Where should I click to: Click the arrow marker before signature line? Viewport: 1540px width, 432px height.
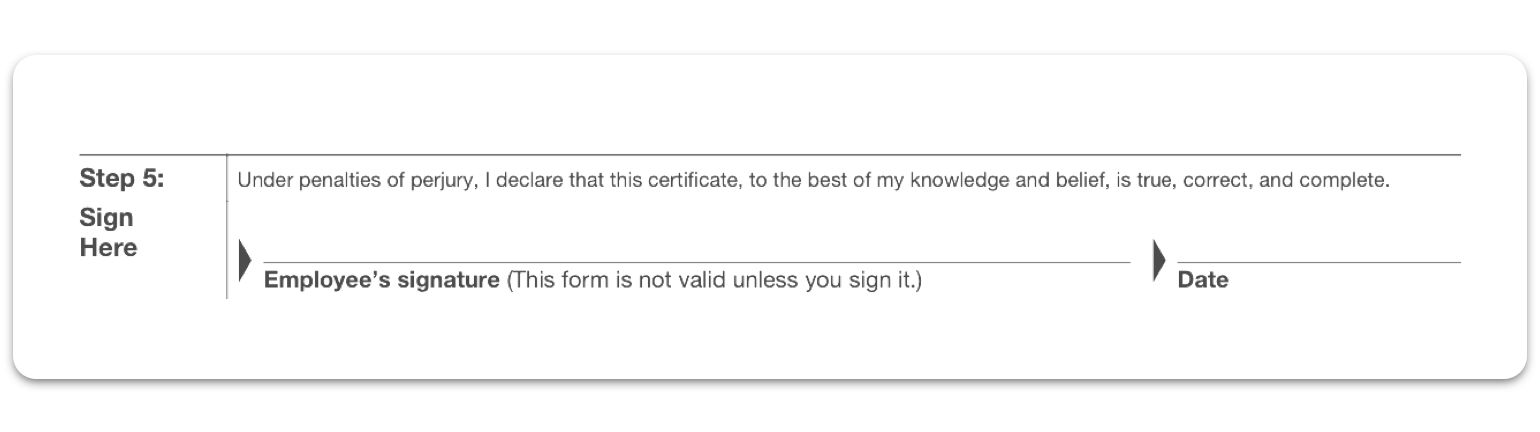(245, 261)
